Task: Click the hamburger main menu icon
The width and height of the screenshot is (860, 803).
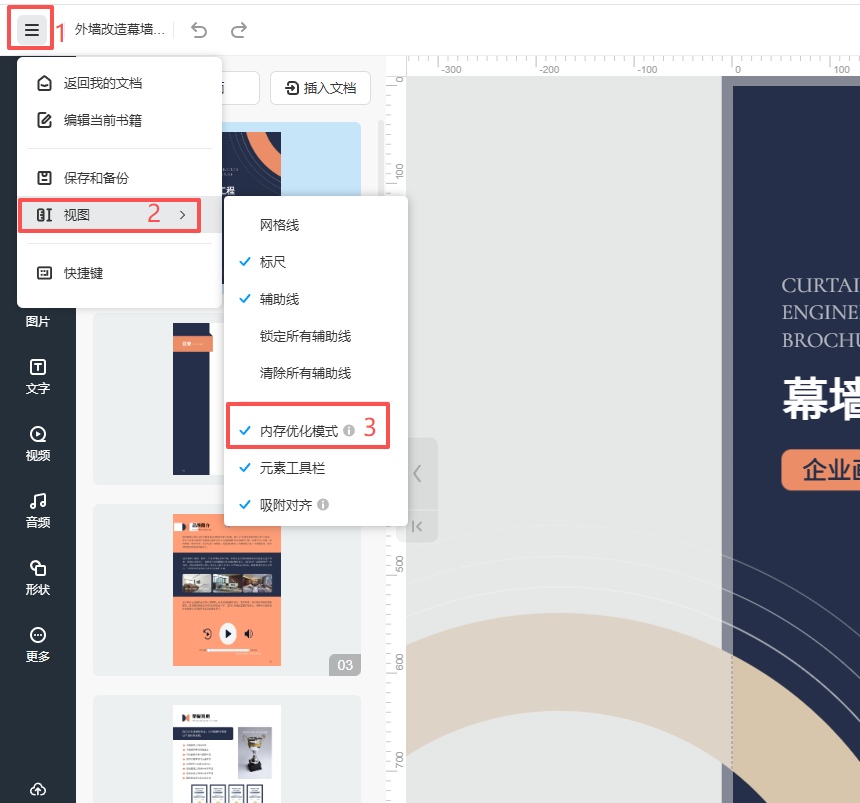Action: [32, 30]
